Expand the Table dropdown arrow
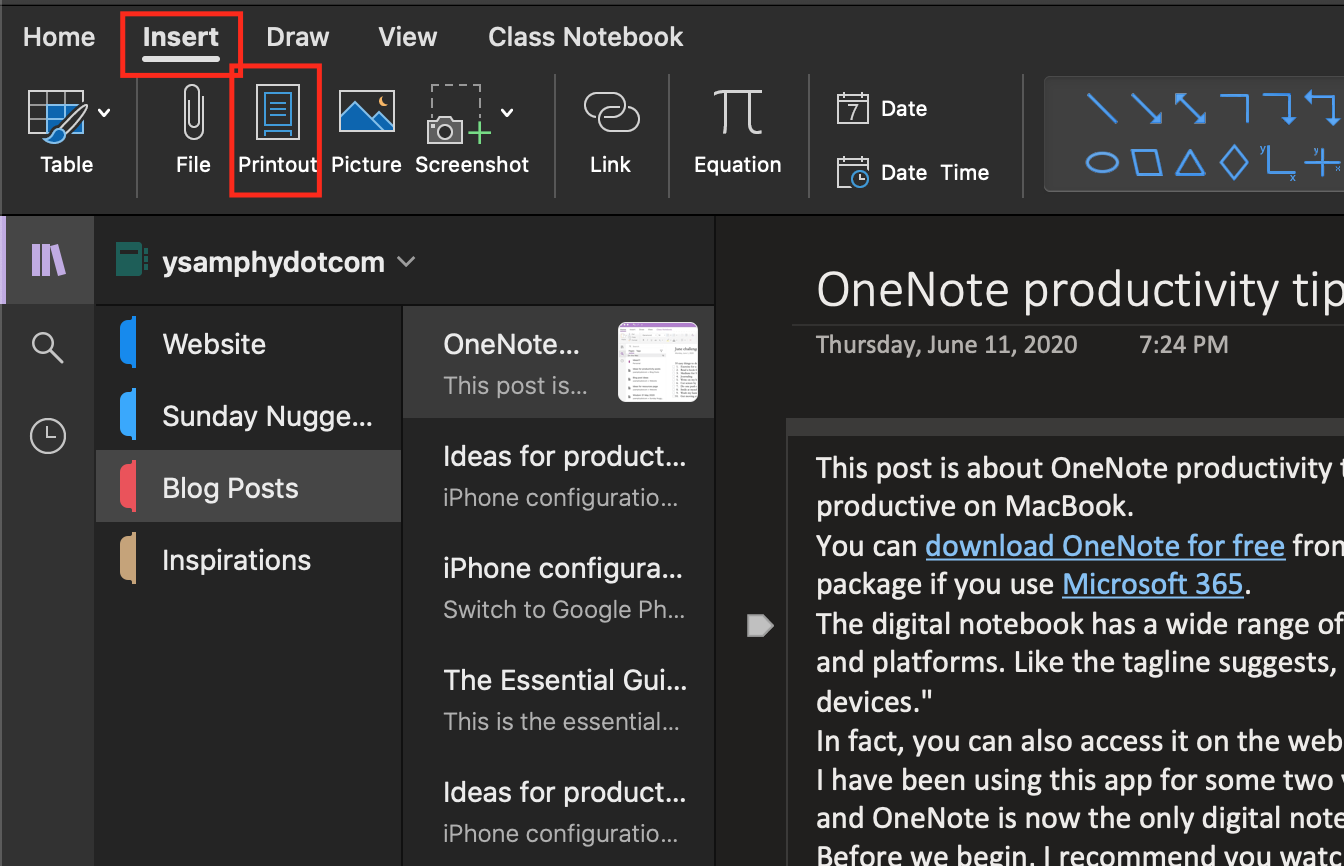The width and height of the screenshot is (1344, 866). pos(103,113)
